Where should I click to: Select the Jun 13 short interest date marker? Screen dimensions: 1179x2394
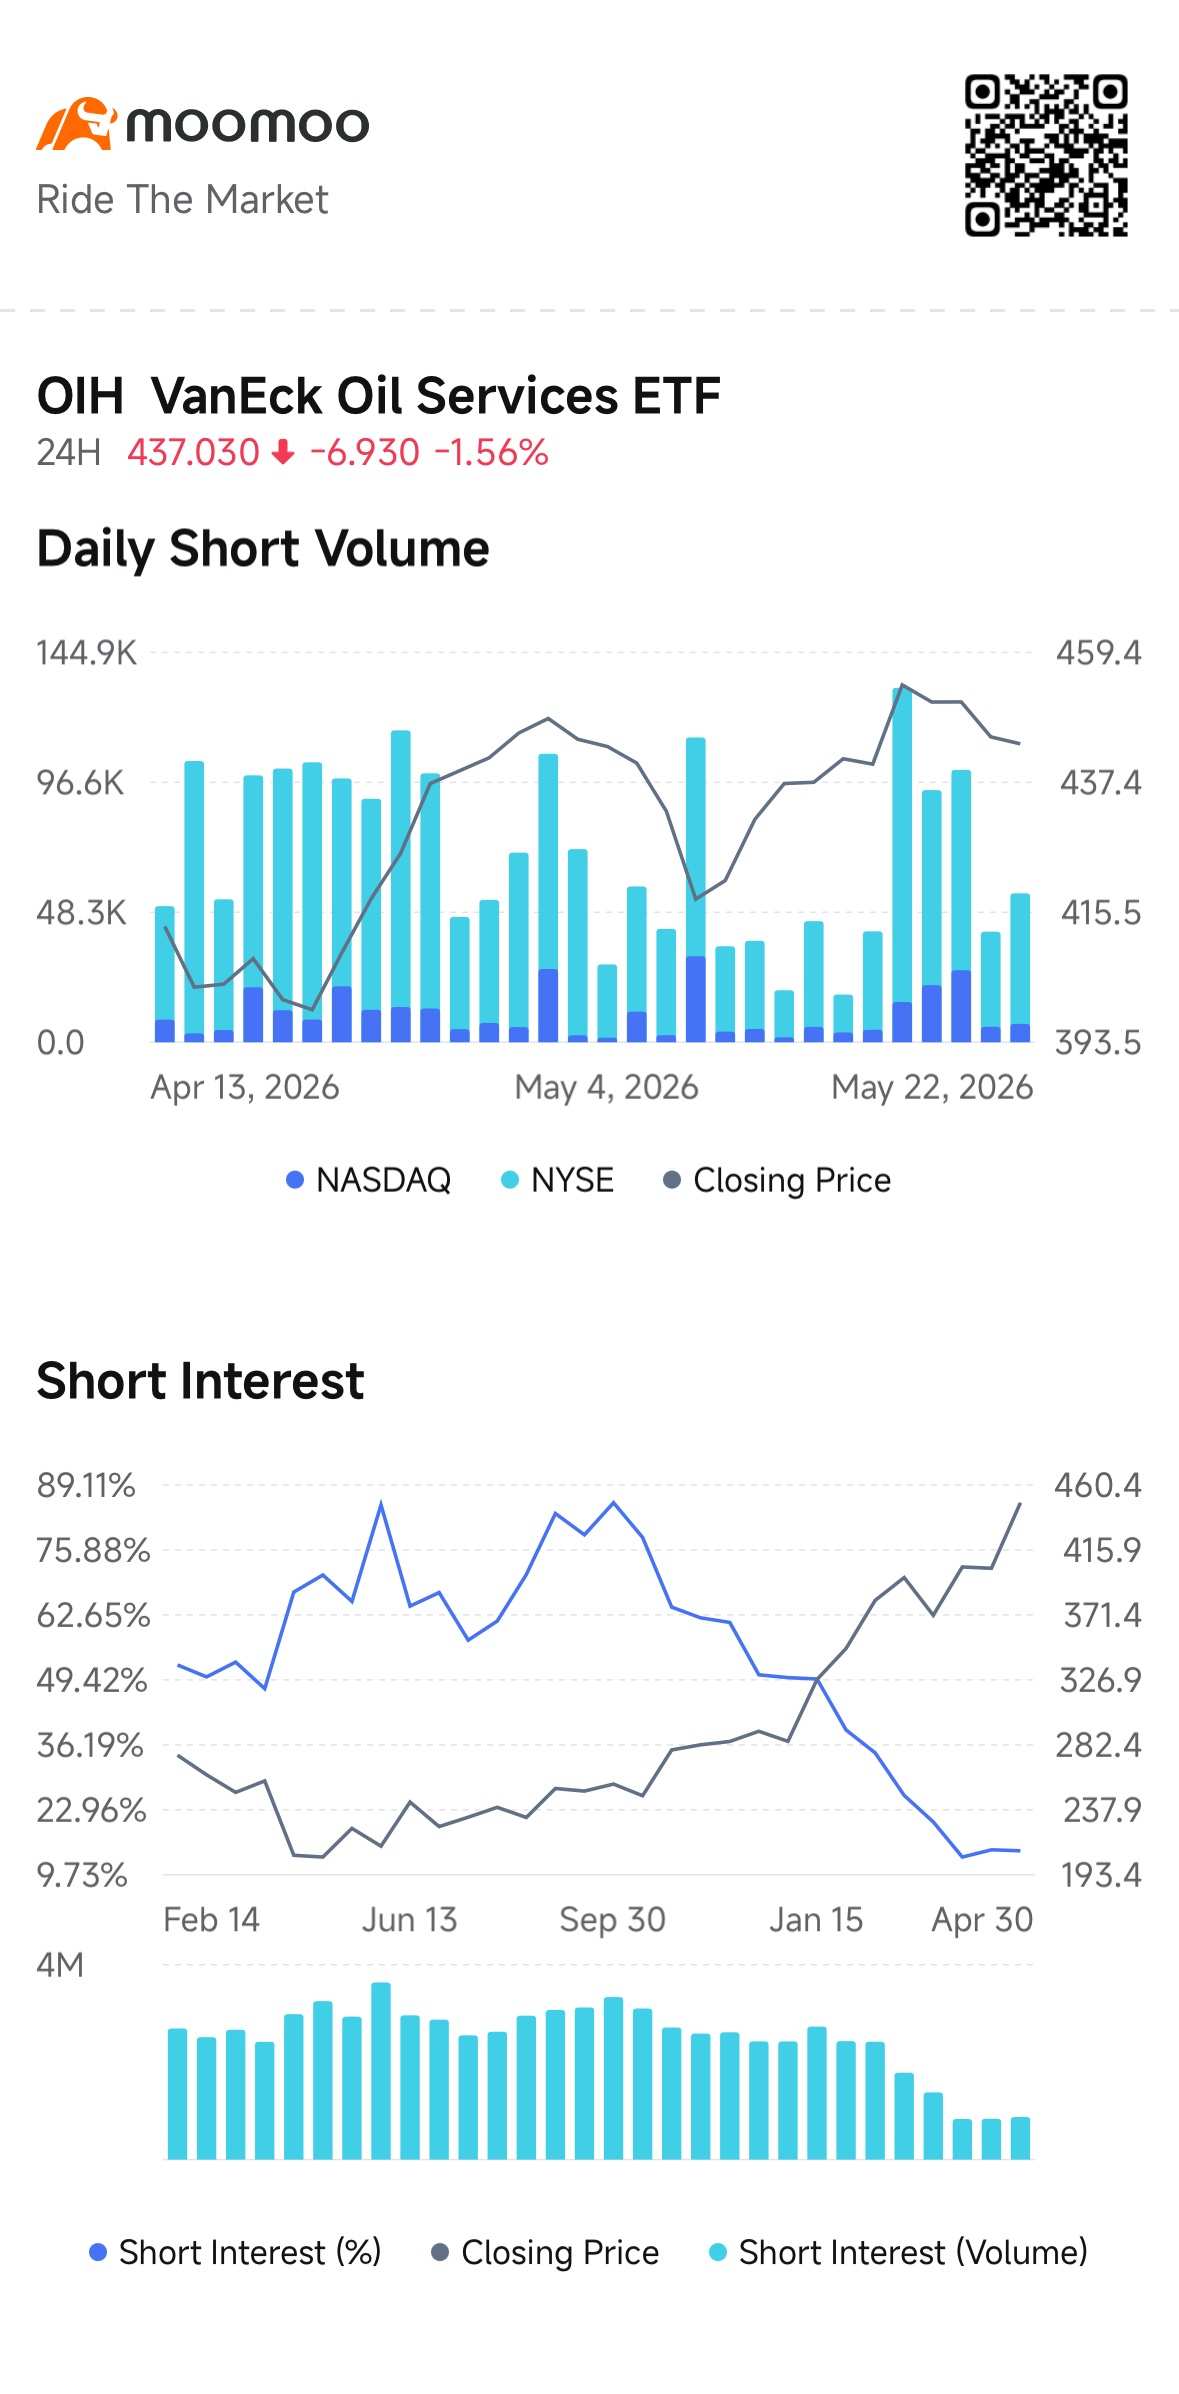click(x=409, y=1919)
